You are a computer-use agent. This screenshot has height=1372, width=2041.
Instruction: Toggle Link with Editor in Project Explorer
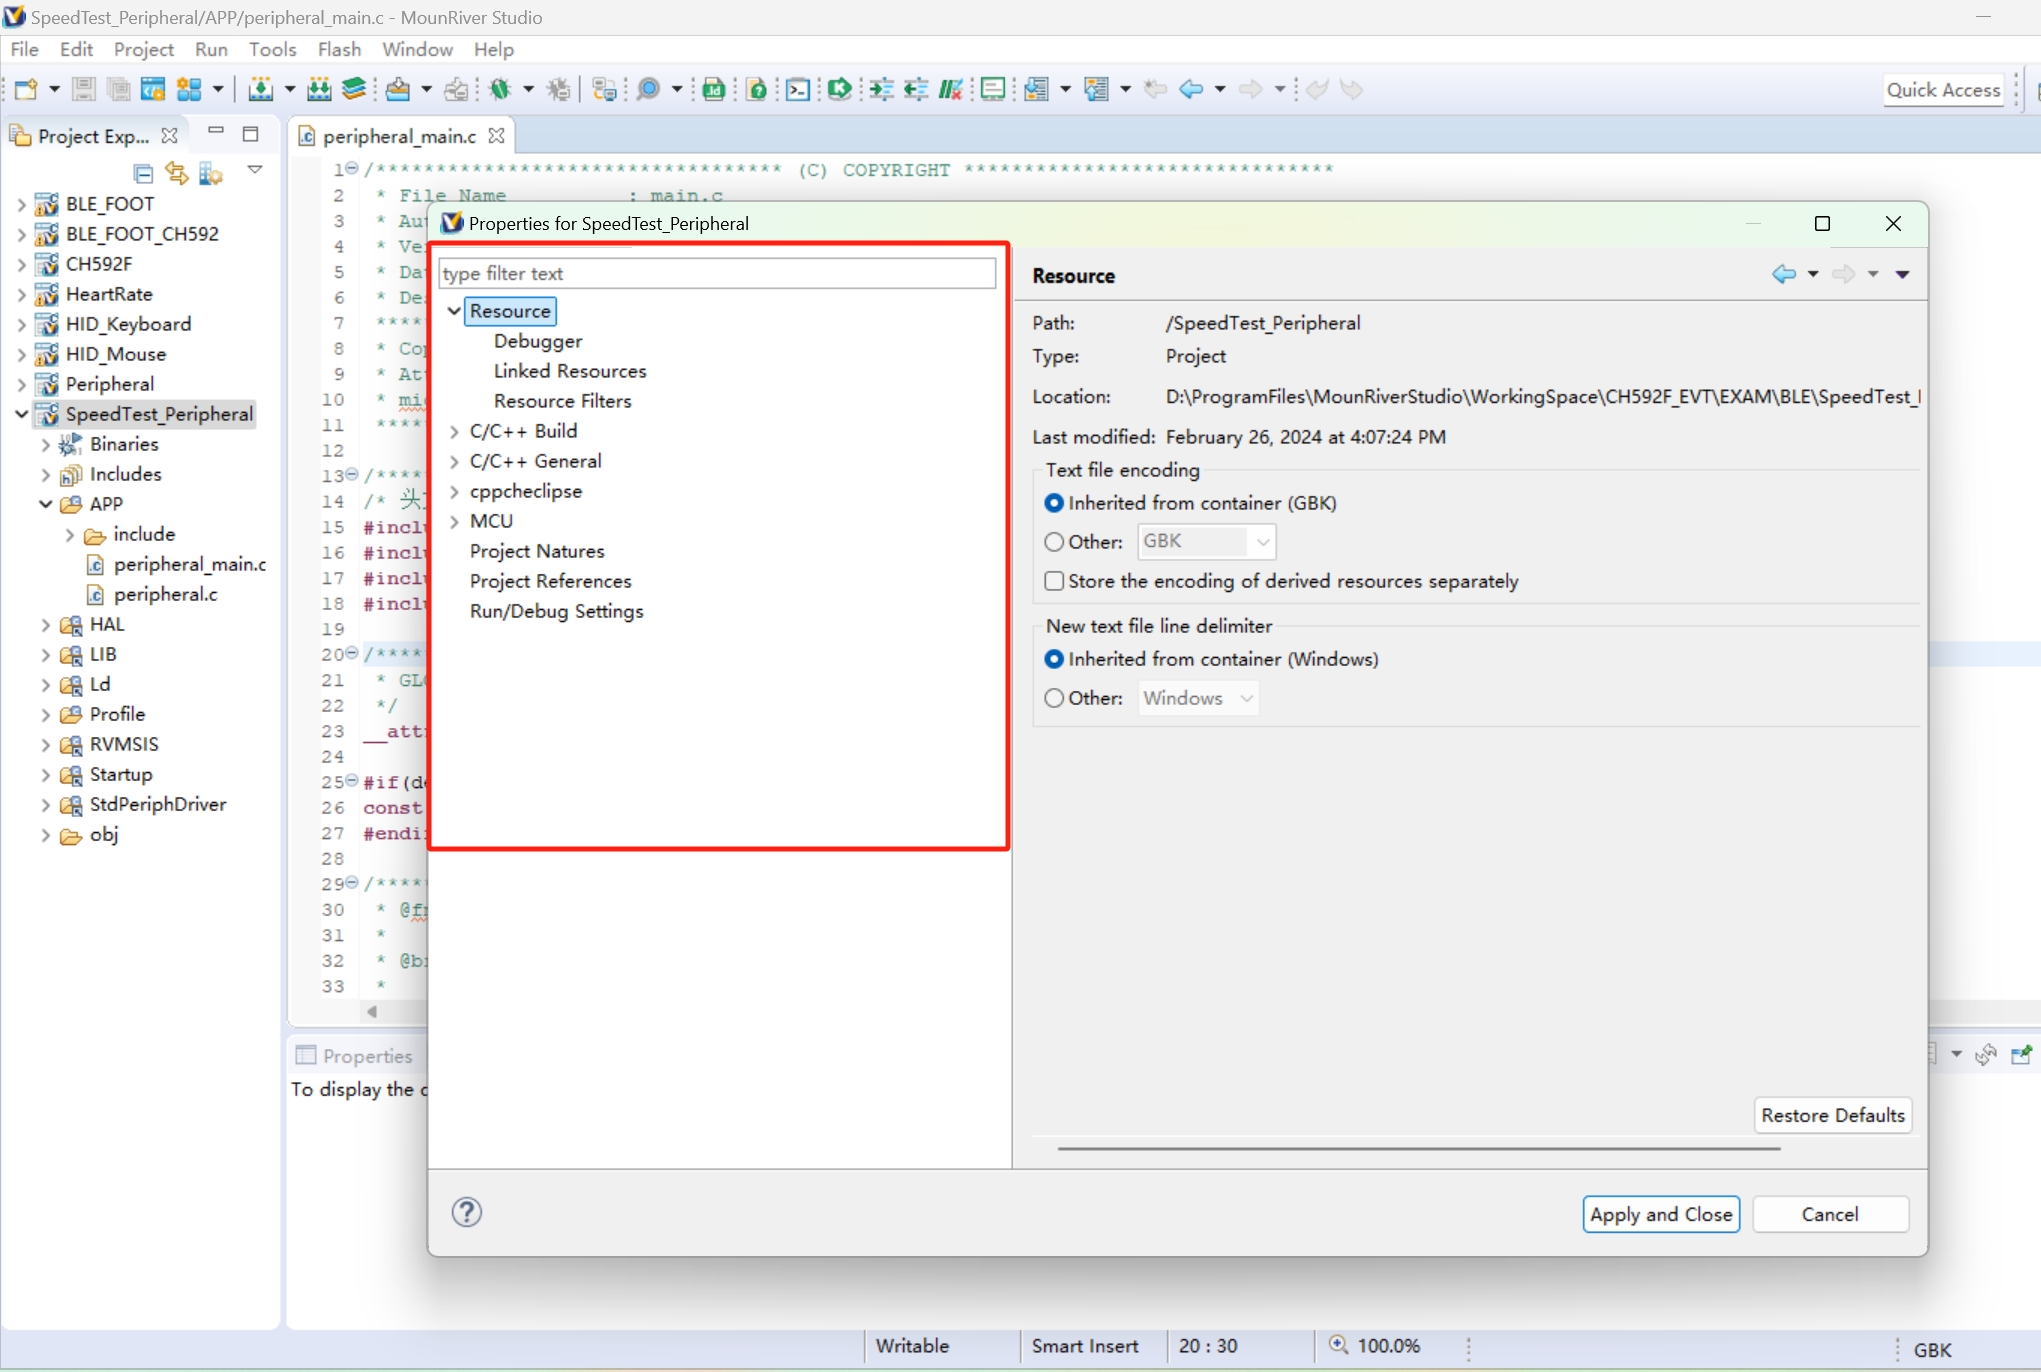tap(177, 174)
